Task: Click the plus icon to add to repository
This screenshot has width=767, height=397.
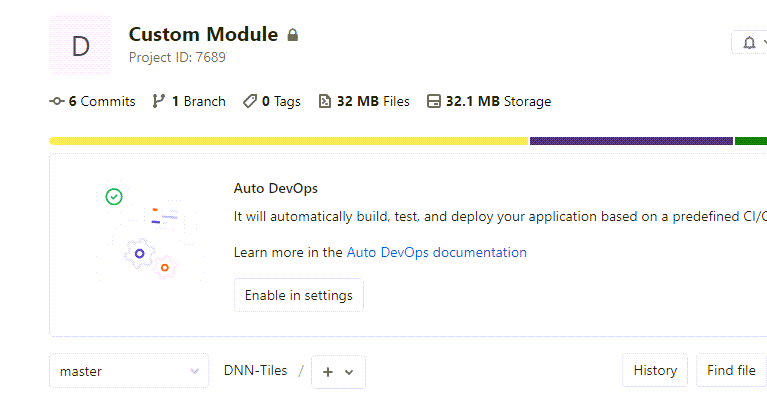Action: click(328, 372)
